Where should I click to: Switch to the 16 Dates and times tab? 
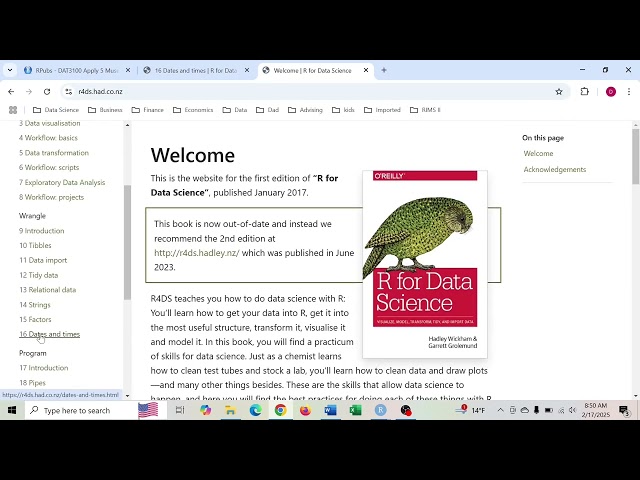point(195,70)
